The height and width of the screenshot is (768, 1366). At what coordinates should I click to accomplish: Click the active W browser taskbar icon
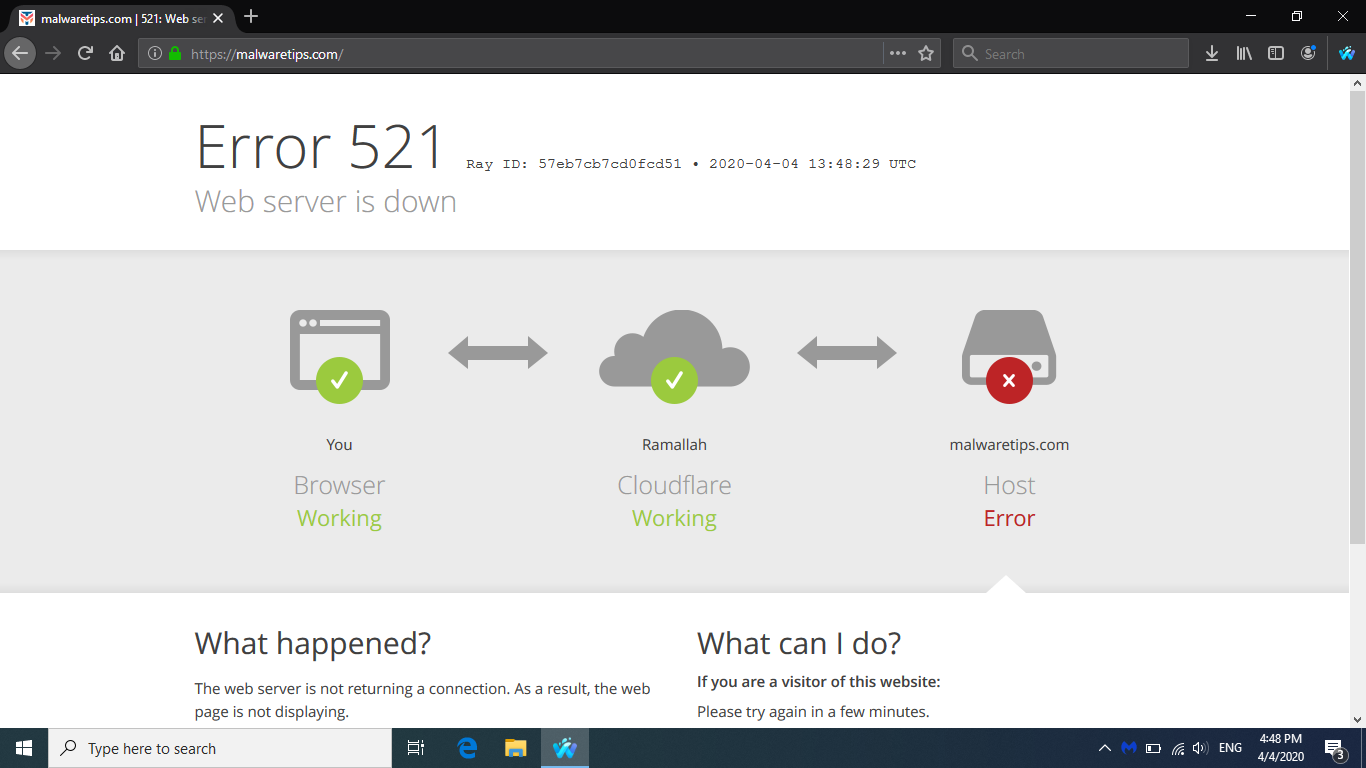click(565, 748)
